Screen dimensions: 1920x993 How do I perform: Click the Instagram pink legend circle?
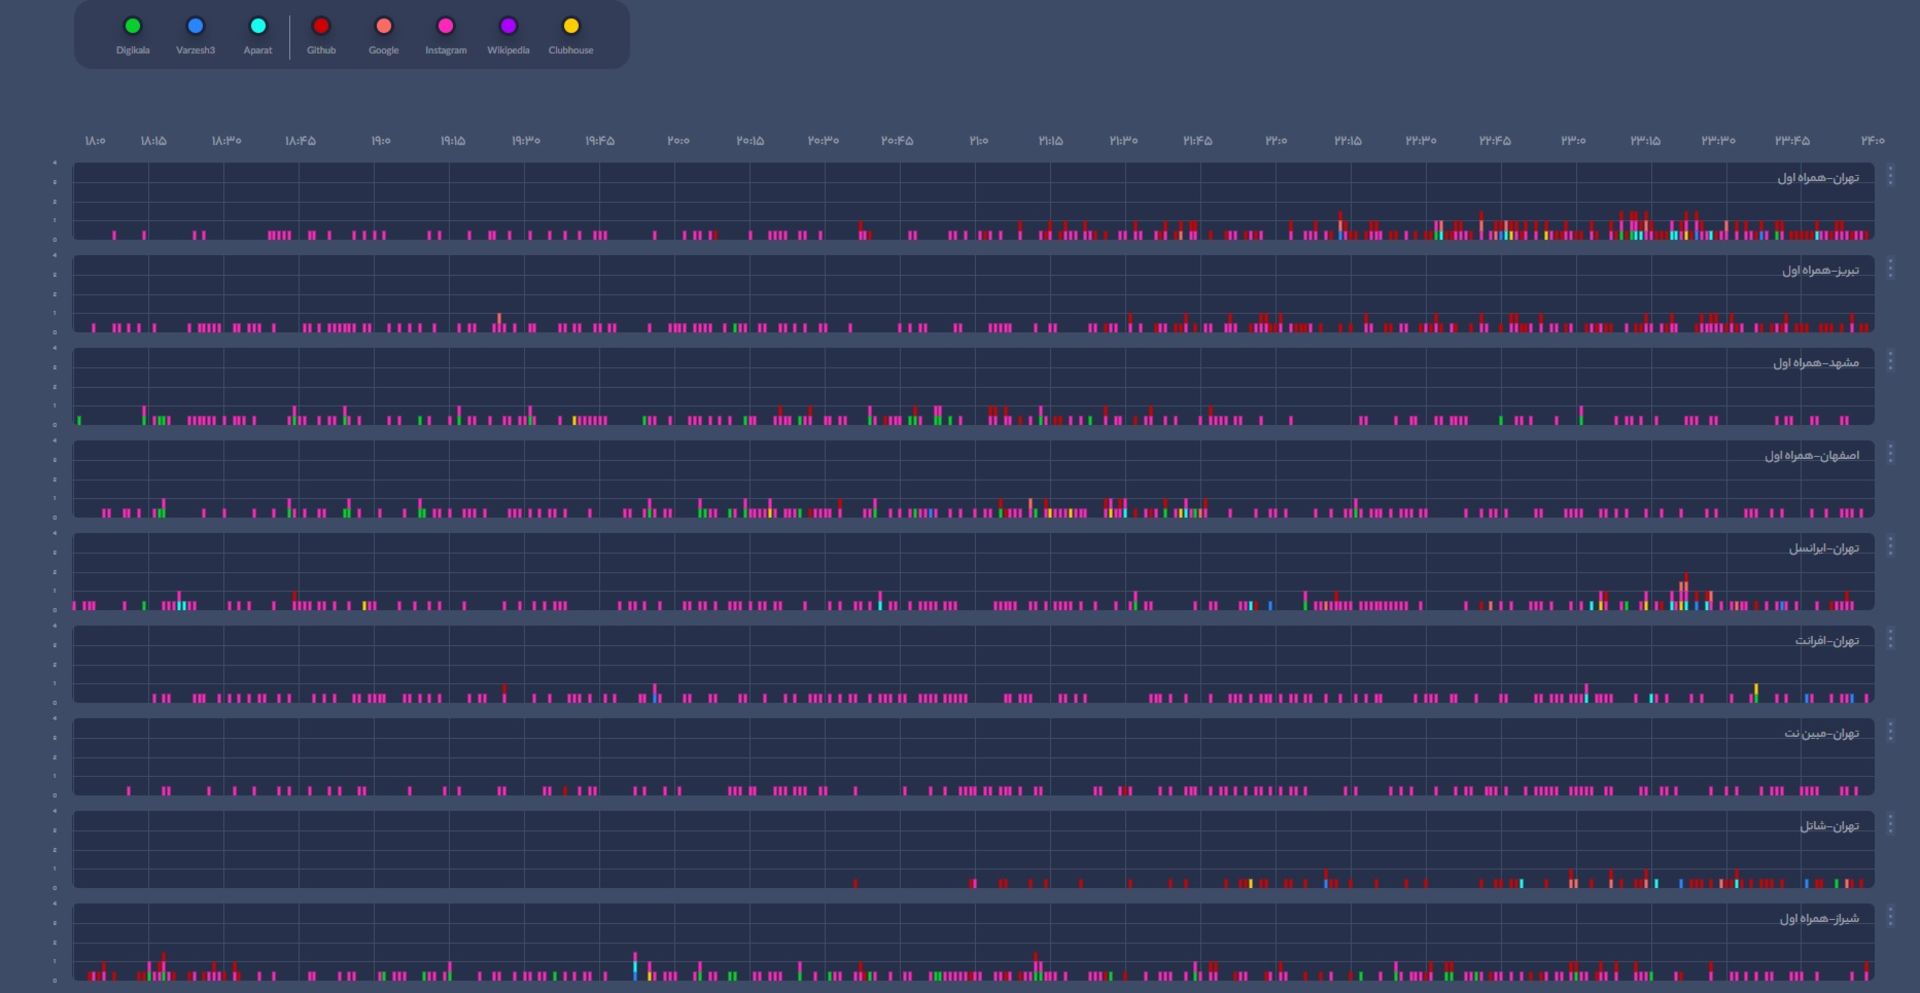pyautogui.click(x=446, y=27)
